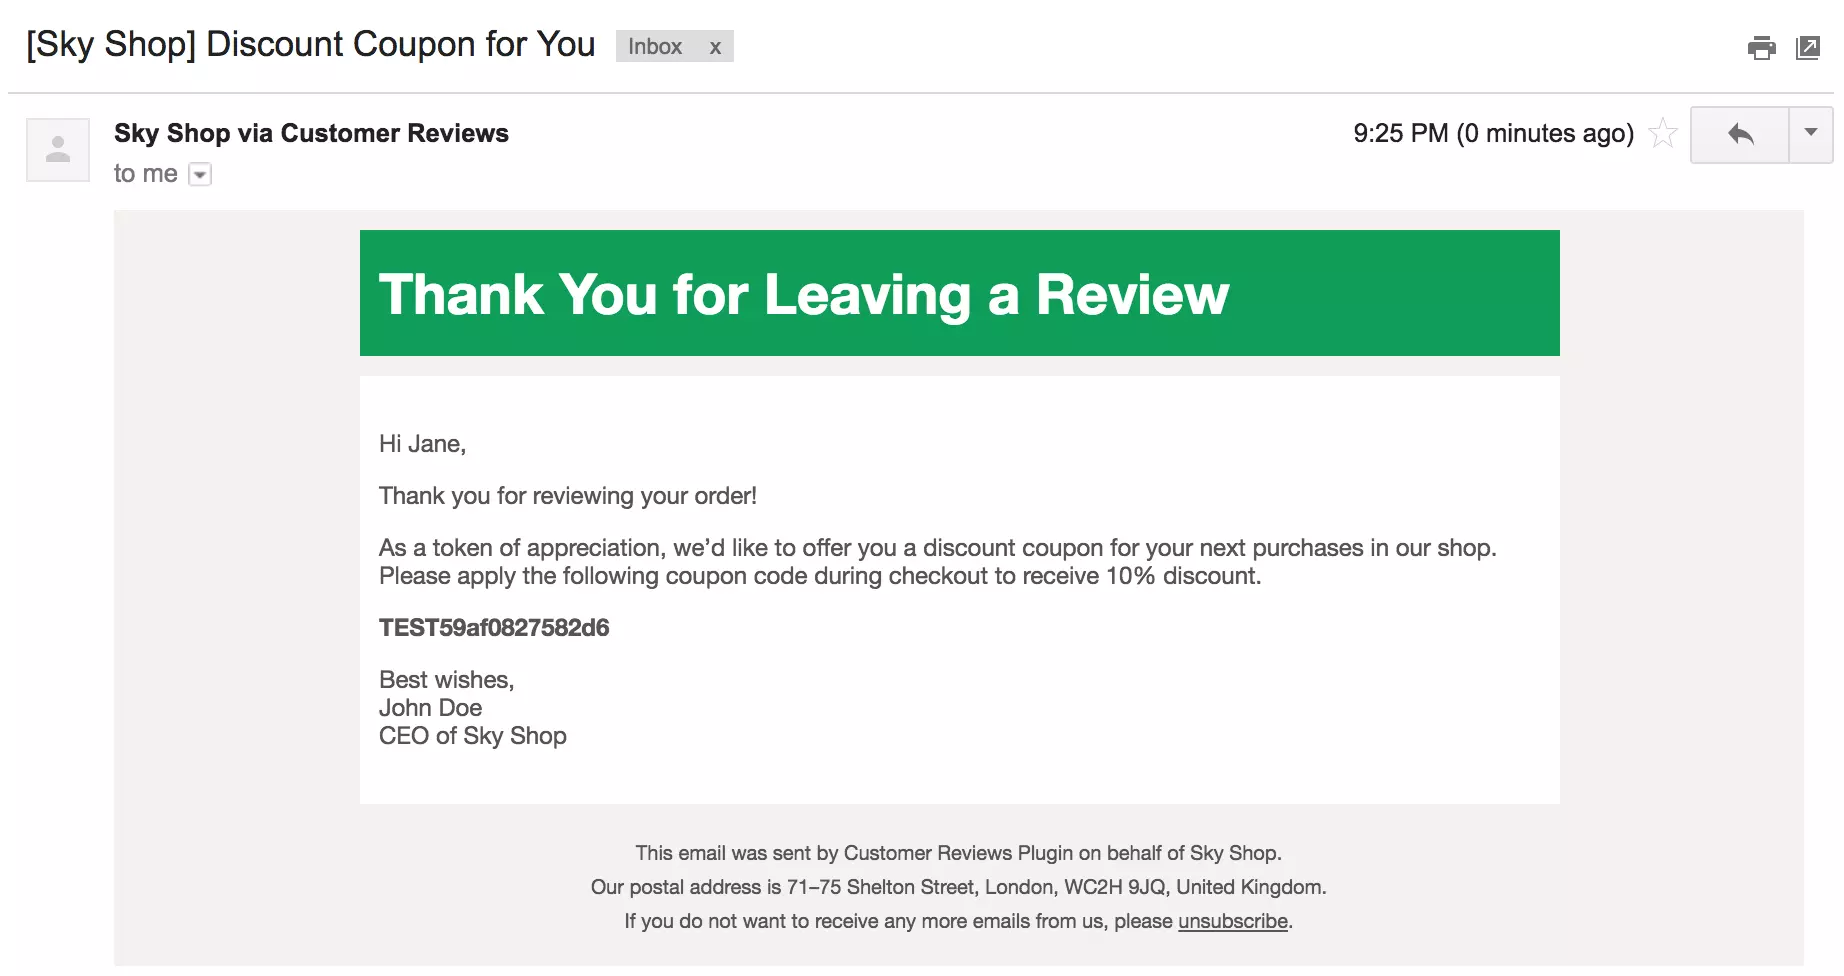The image size is (1844, 976).
Task: Remove the Inbox label with the x
Action: coord(715,46)
